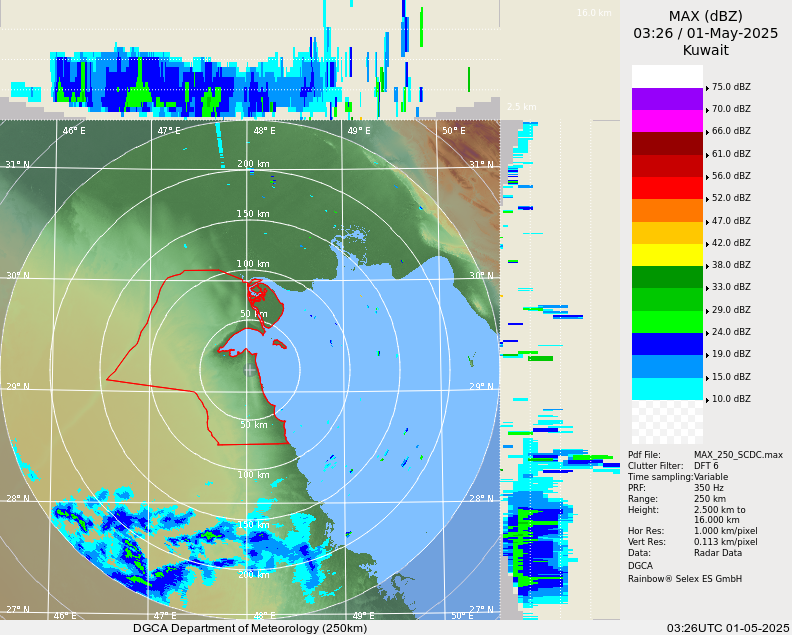Click the bright red 52.0 dBZ swatch
The image size is (792, 635).
coord(667,188)
